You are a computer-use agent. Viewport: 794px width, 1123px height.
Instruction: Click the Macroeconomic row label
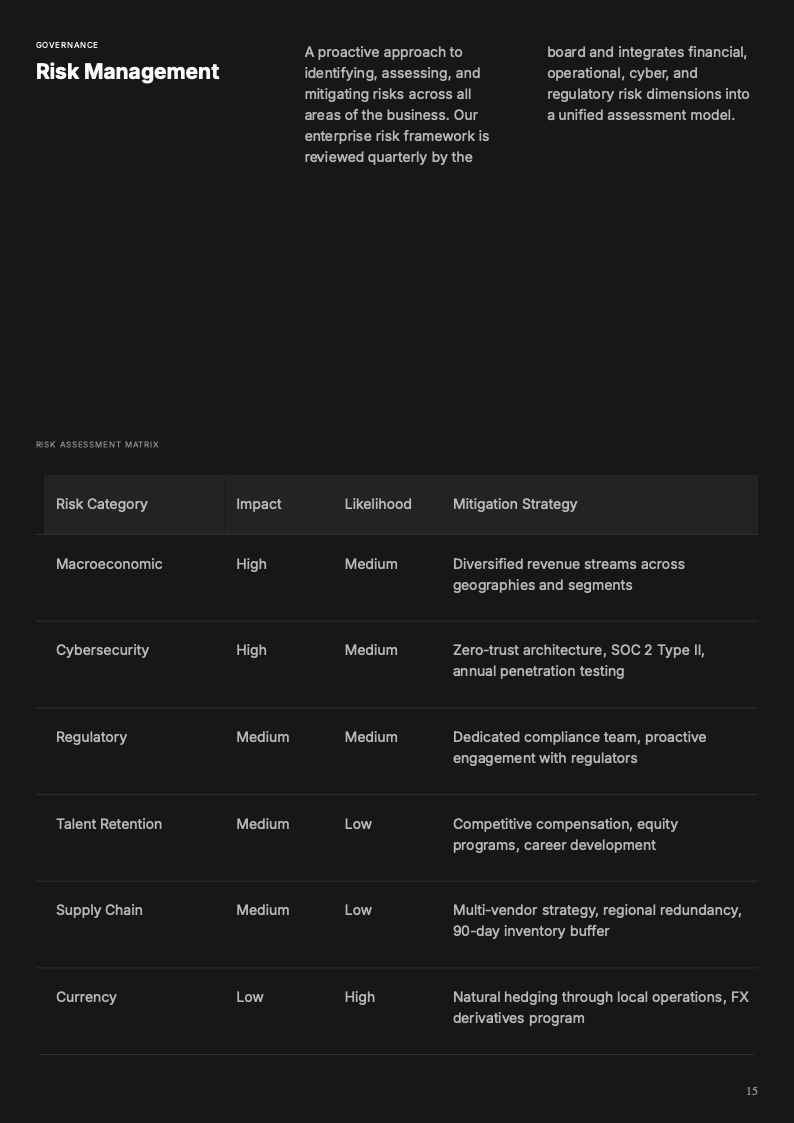tap(109, 564)
